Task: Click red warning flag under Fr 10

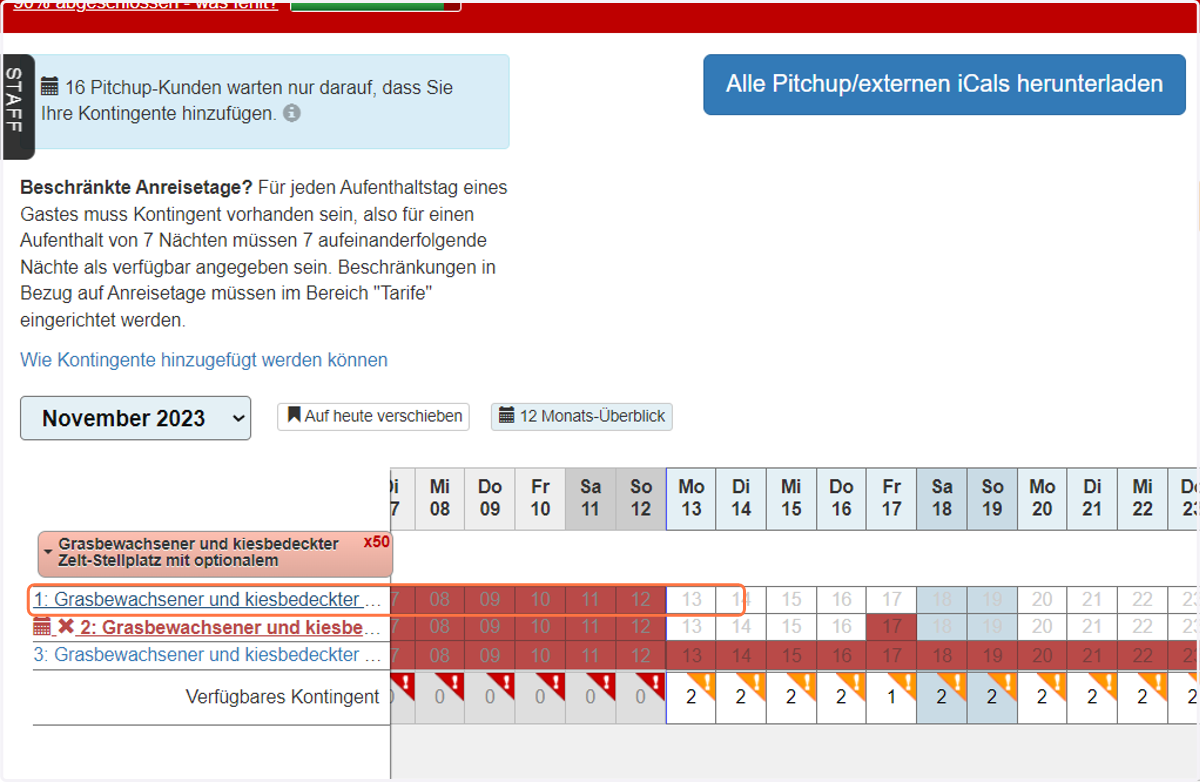Action: click(x=555, y=683)
